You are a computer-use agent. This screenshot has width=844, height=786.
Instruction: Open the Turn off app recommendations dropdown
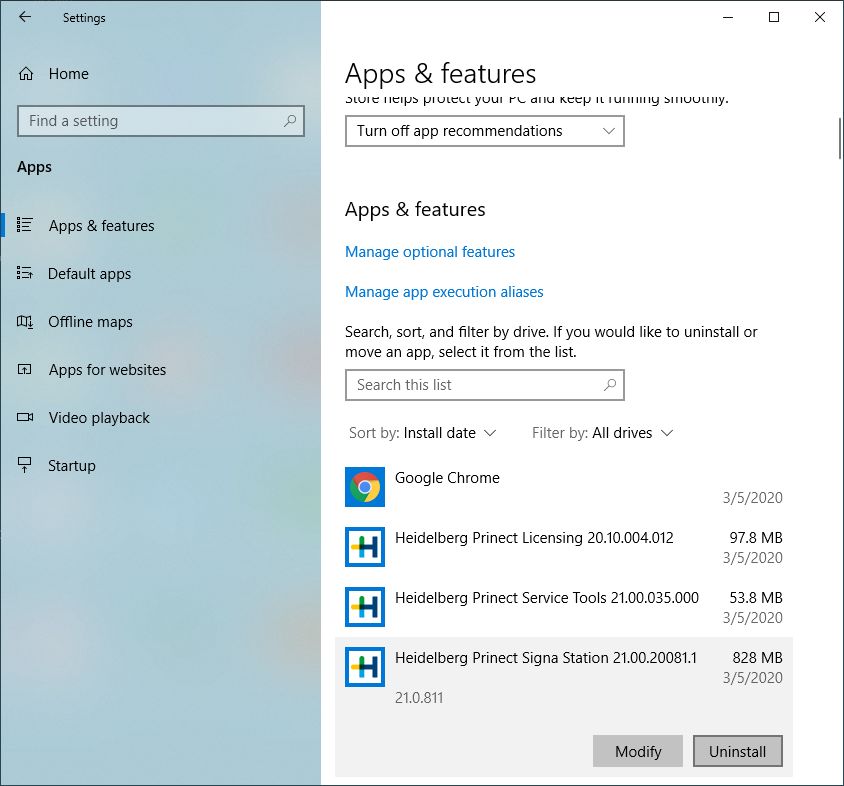coord(484,131)
